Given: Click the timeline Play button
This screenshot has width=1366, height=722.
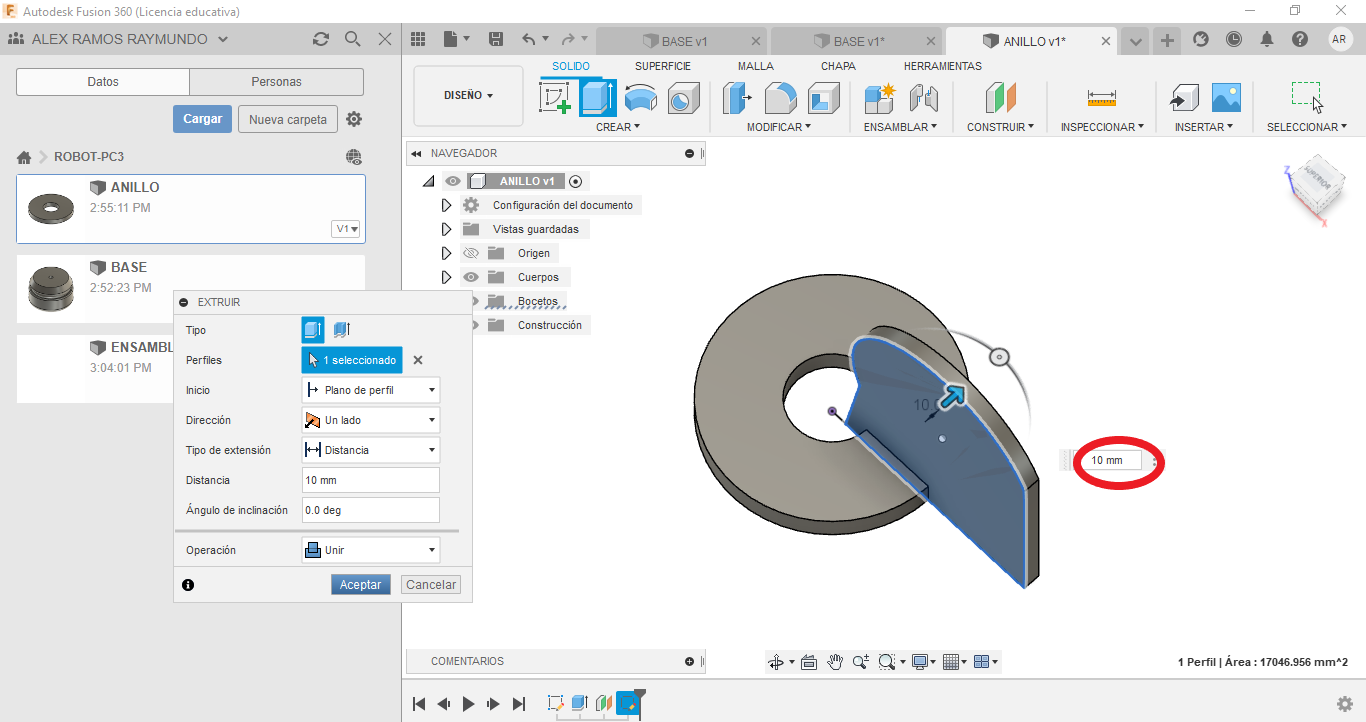Looking at the screenshot, I should point(468,704).
